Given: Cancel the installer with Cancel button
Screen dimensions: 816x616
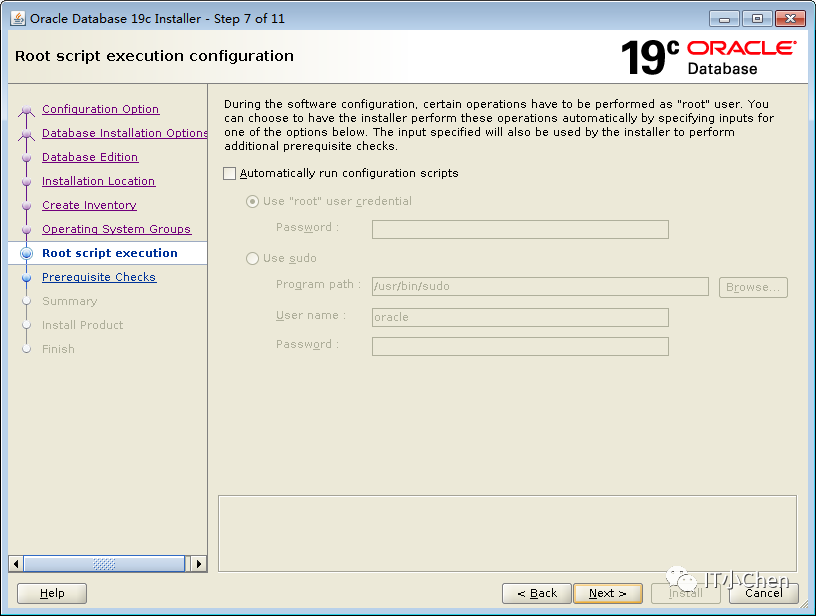Looking at the screenshot, I should coord(763,593).
